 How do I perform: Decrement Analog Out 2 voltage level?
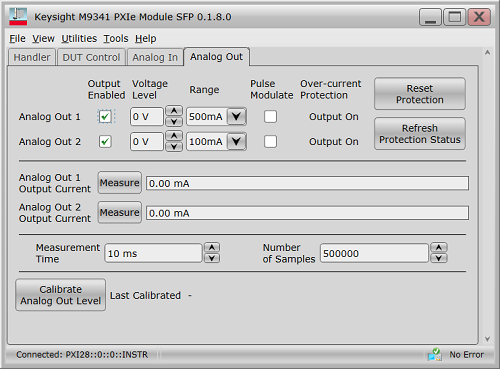[x=174, y=146]
